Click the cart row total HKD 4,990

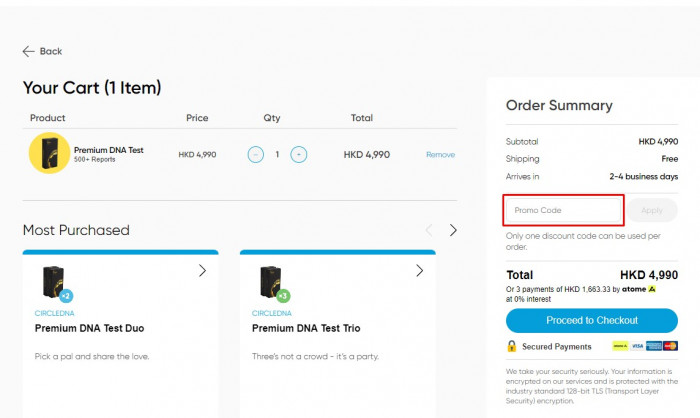coord(367,155)
